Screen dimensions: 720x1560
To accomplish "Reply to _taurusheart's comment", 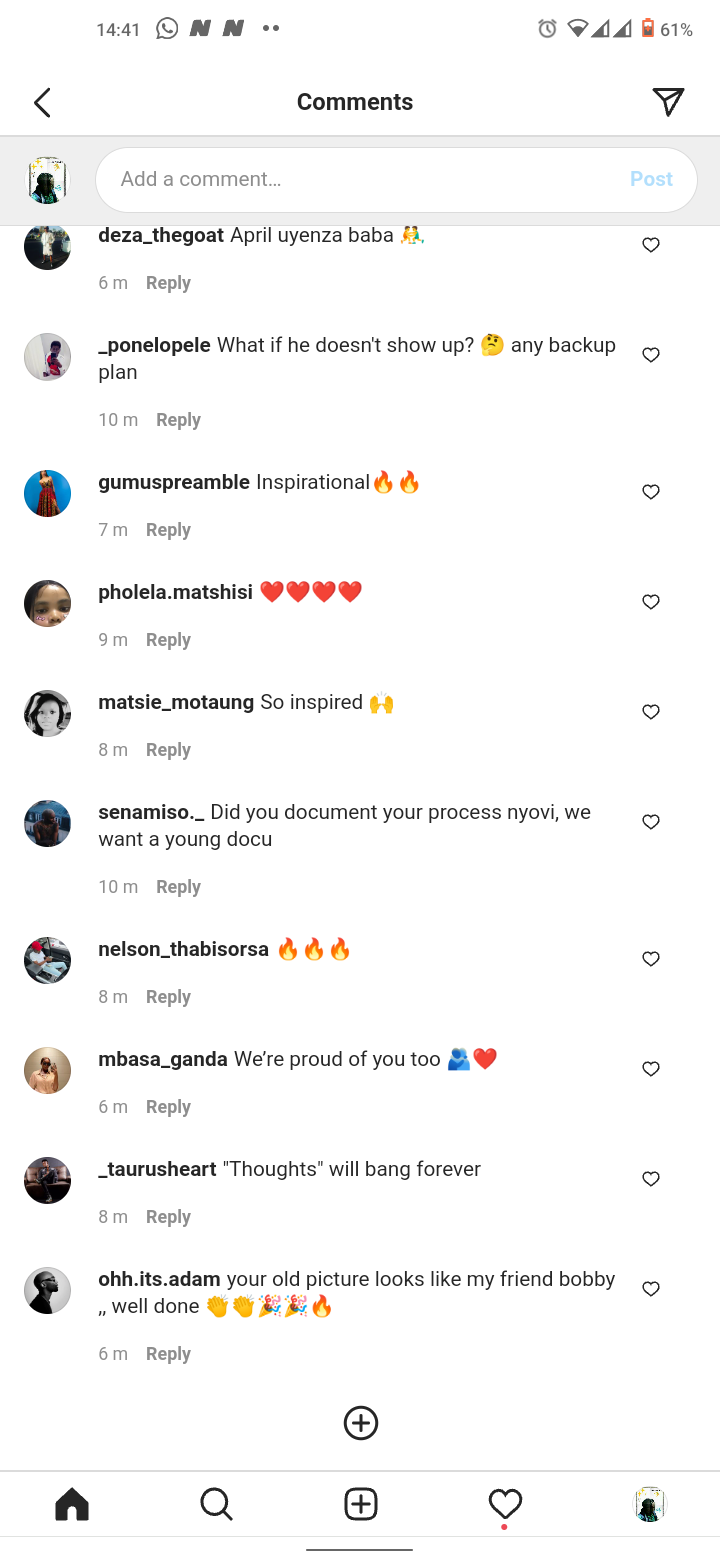I will [x=168, y=1217].
